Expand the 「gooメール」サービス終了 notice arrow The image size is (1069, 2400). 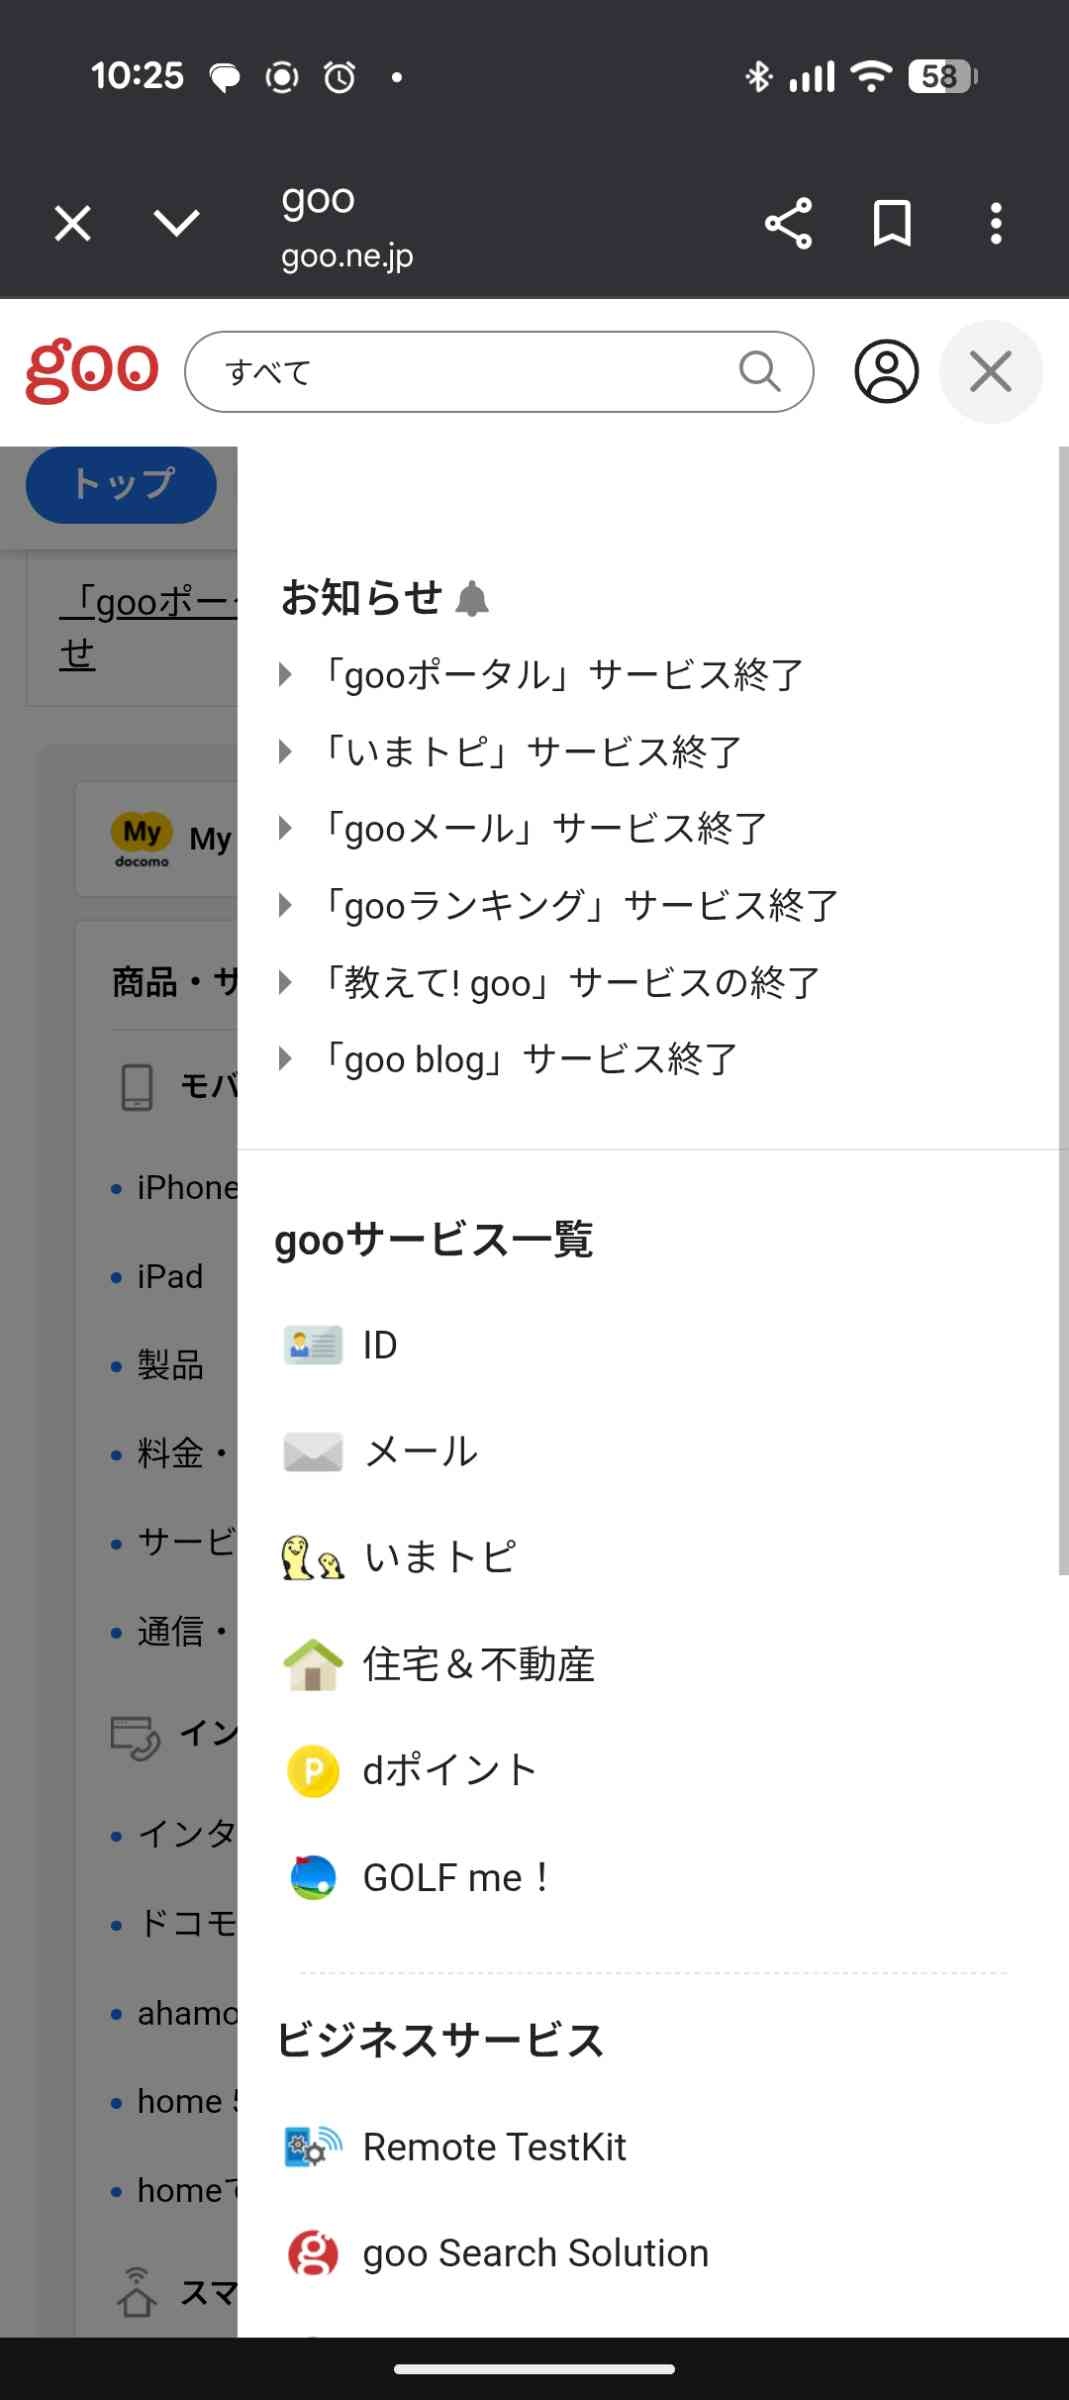(285, 828)
